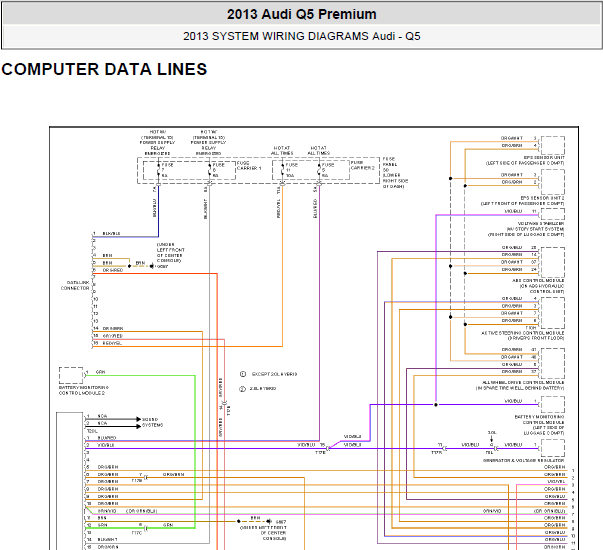Click the "GENERATOR & VOLTAGE REGULATOR" label
603x550 pixels.
click(523, 460)
